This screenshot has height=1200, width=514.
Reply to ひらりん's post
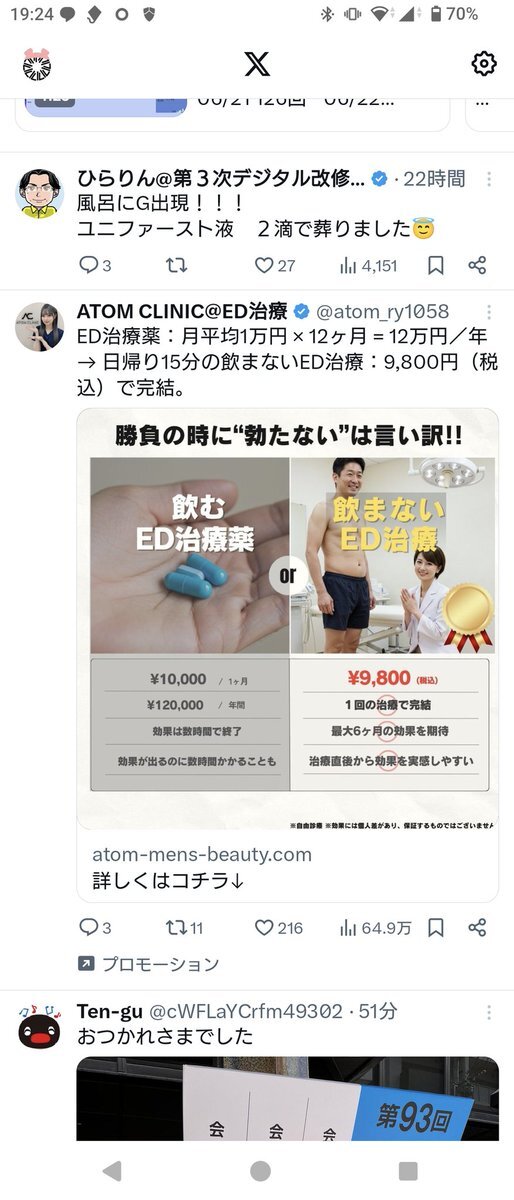click(95, 265)
